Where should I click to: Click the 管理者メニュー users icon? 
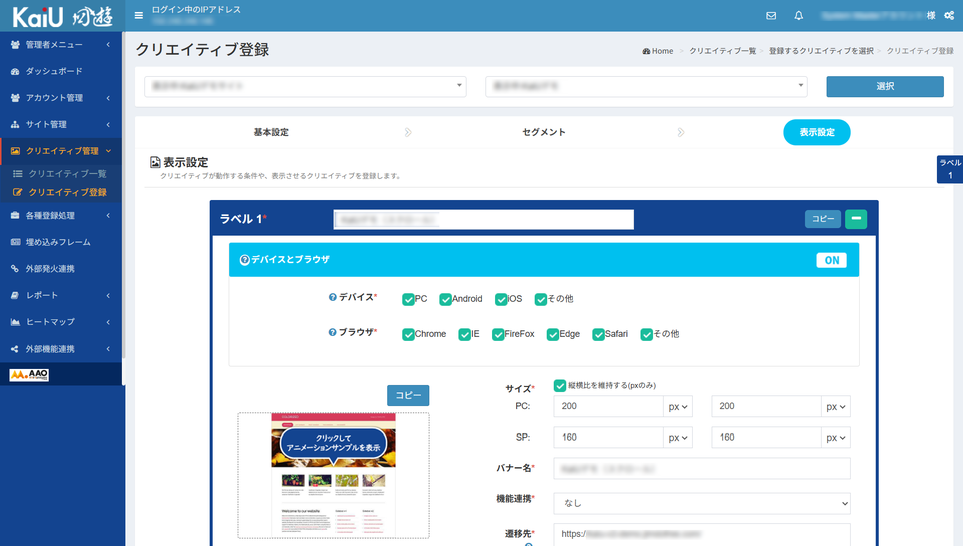pyautogui.click(x=15, y=45)
